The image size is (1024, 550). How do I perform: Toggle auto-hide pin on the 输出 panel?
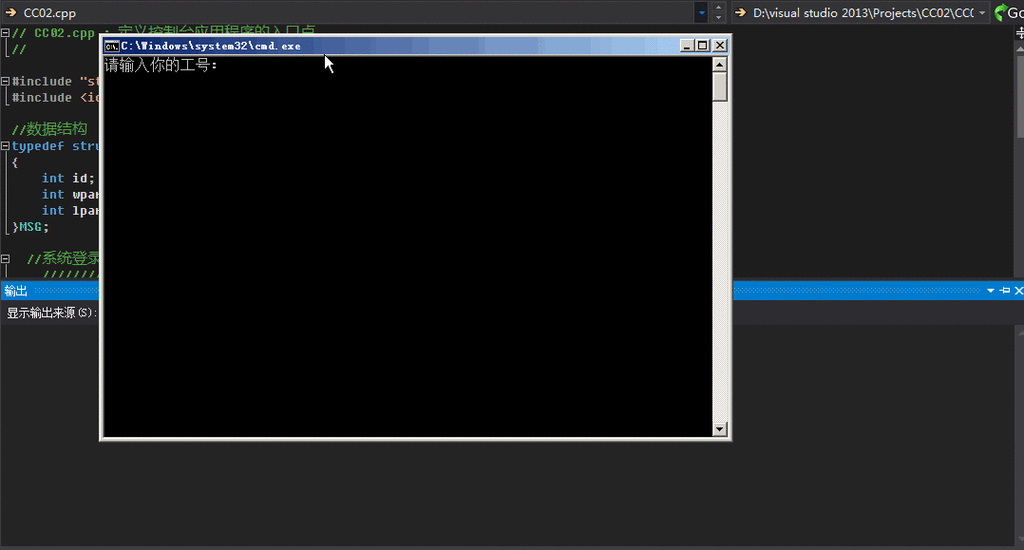click(1005, 290)
